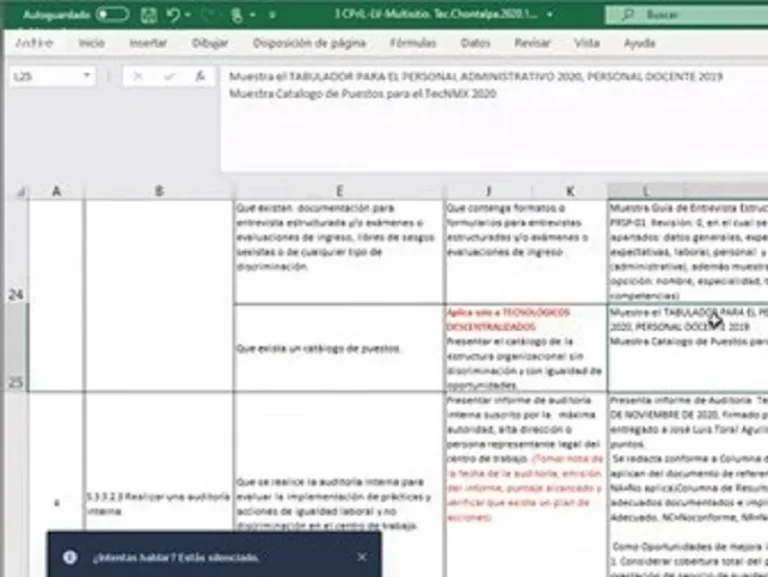Open the Dibujar ribbon tab
The image size is (768, 577).
click(210, 43)
